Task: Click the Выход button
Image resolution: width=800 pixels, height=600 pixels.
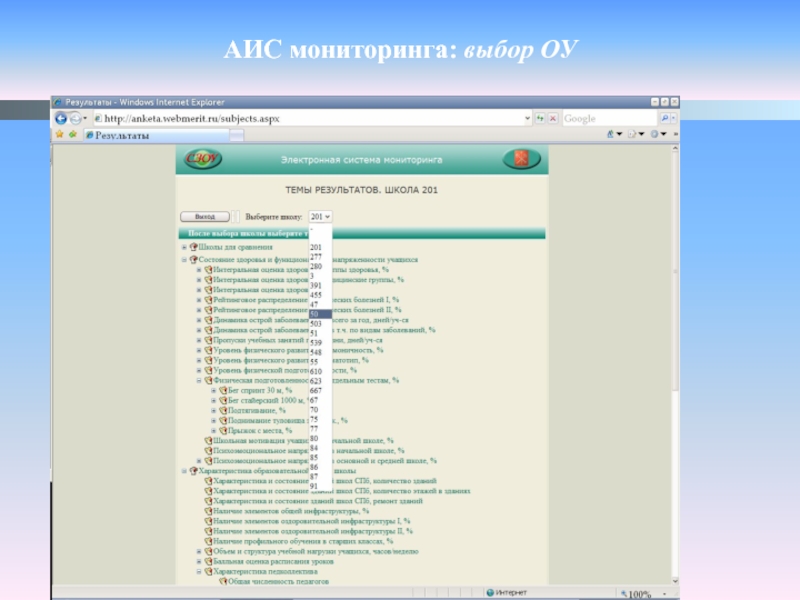Action: tap(205, 217)
